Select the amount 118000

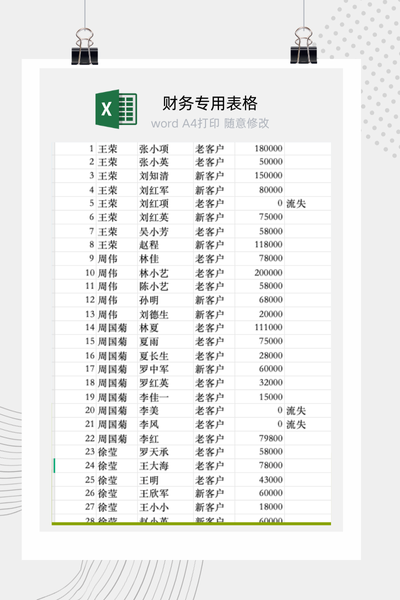pos(268,244)
